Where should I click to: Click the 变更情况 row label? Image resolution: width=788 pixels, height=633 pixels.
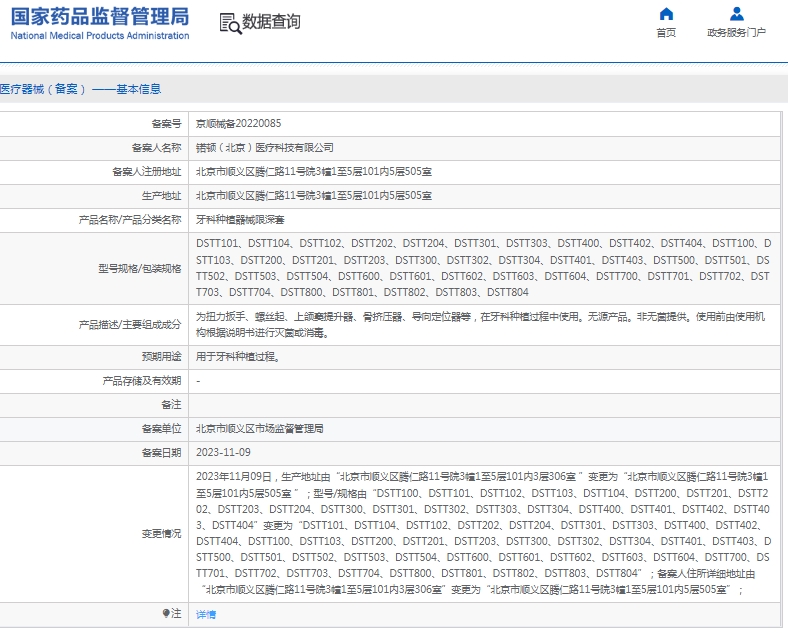click(161, 534)
